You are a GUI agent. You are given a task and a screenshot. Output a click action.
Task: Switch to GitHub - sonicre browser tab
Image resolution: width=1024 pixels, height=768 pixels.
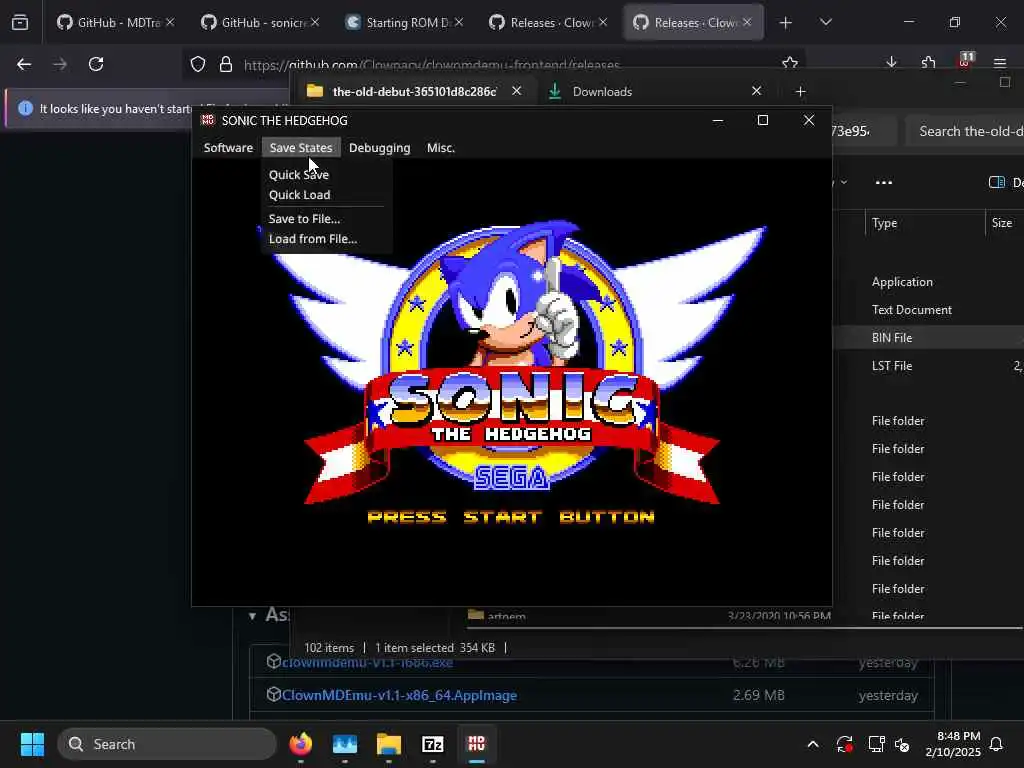pyautogui.click(x=253, y=22)
